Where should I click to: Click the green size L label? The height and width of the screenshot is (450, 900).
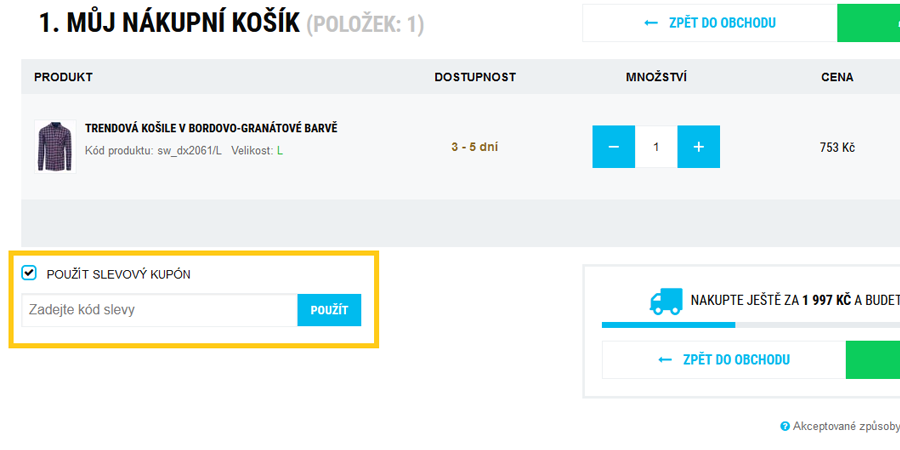click(280, 150)
